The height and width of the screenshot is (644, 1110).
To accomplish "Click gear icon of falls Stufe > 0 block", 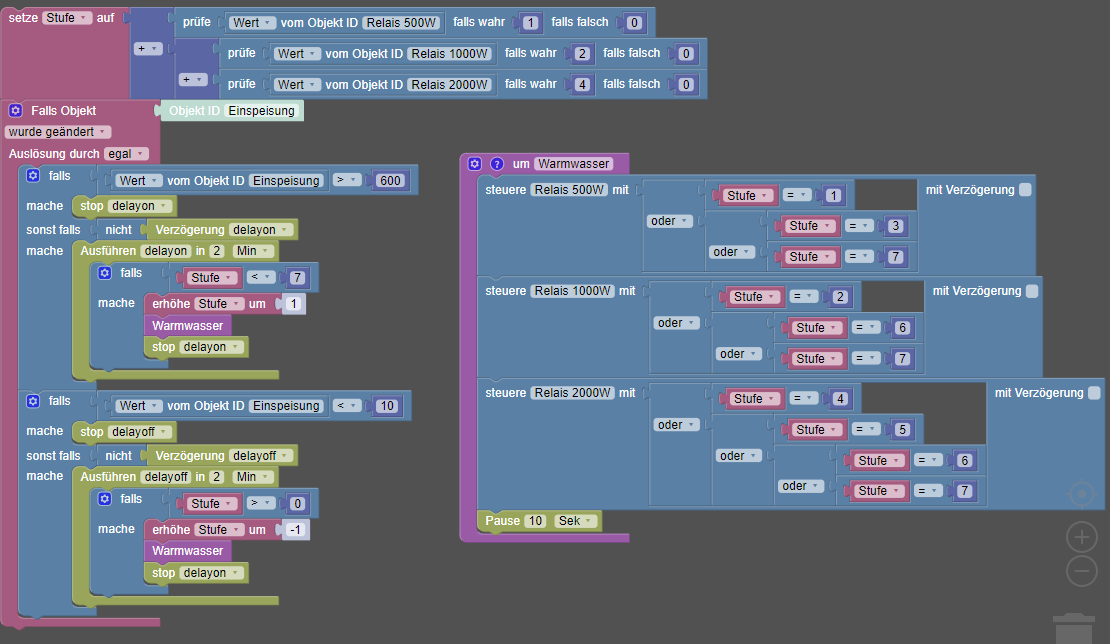I will 105,499.
